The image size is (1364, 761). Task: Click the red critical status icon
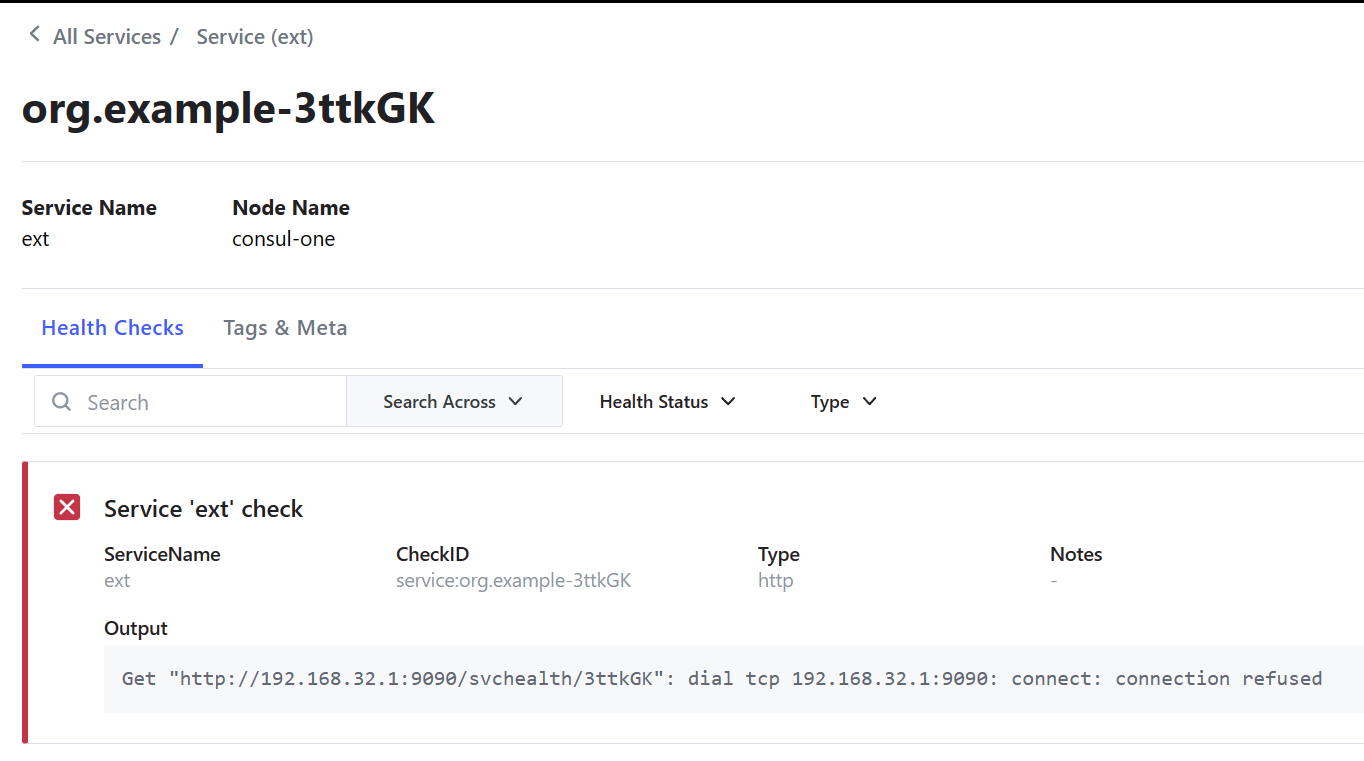tap(67, 507)
